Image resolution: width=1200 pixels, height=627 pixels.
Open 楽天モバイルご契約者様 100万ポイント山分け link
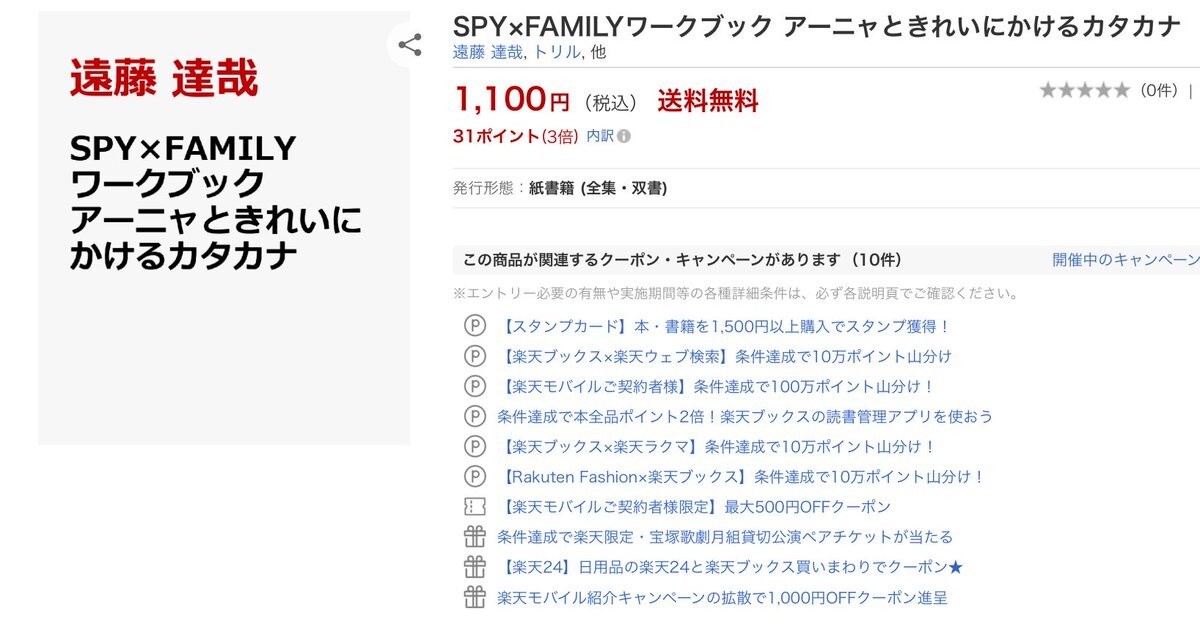point(716,386)
